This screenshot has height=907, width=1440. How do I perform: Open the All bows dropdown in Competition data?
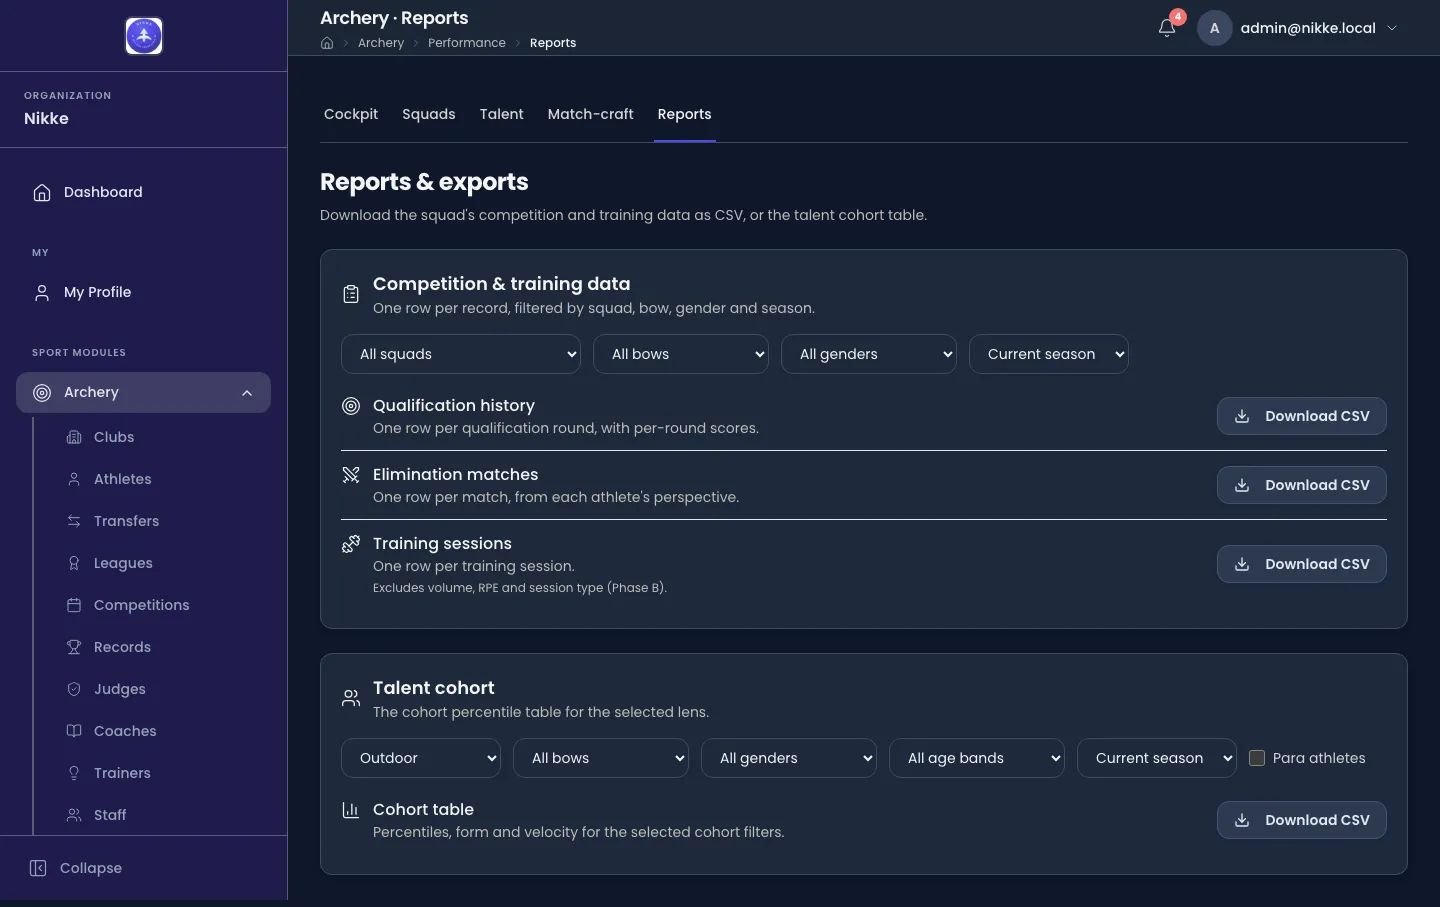tap(681, 354)
